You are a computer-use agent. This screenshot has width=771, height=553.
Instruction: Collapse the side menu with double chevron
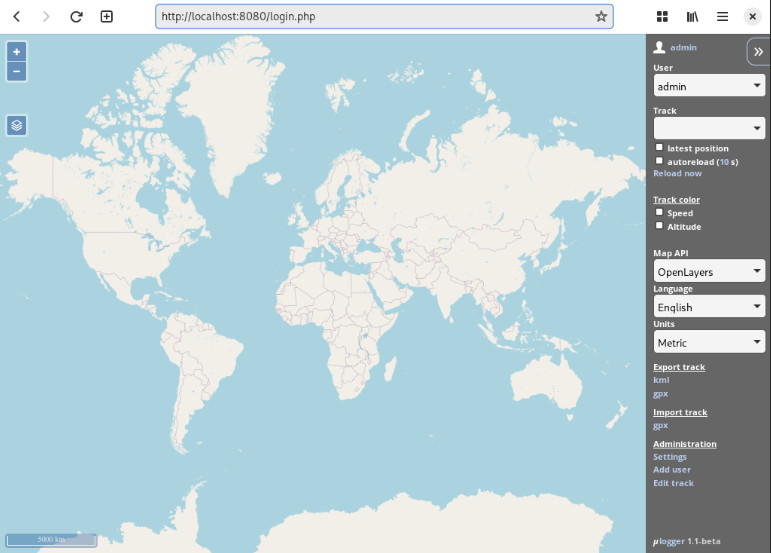[x=758, y=52]
